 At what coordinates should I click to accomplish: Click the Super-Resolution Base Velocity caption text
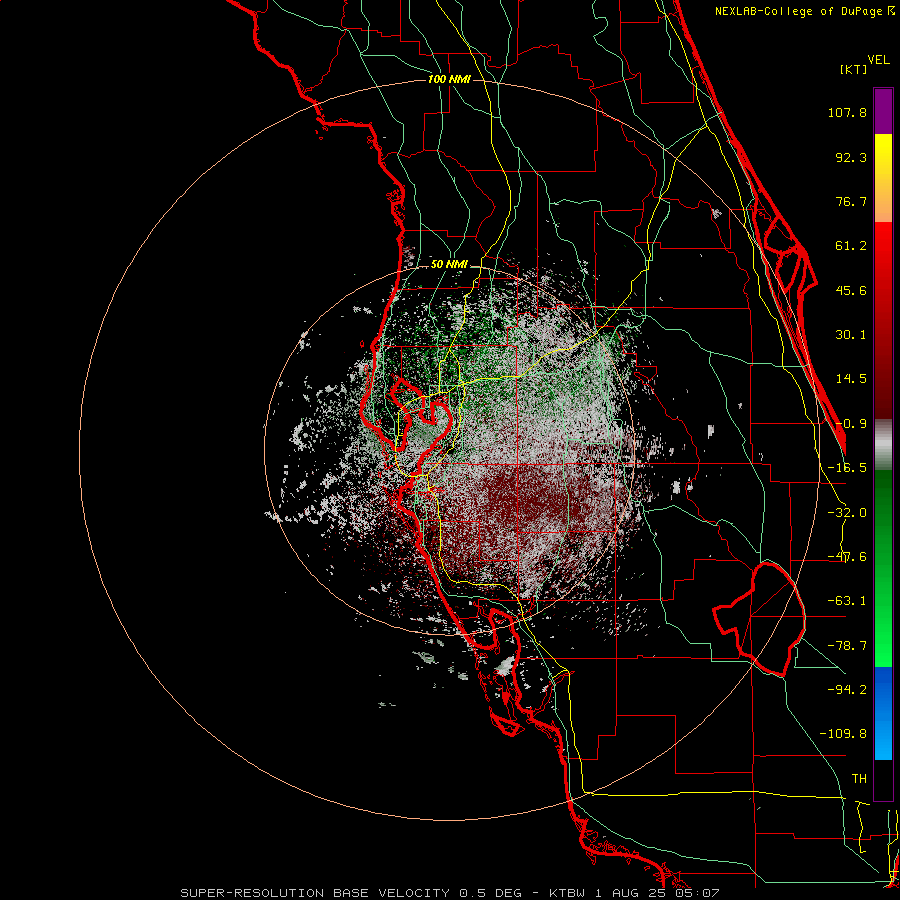pyautogui.click(x=449, y=893)
